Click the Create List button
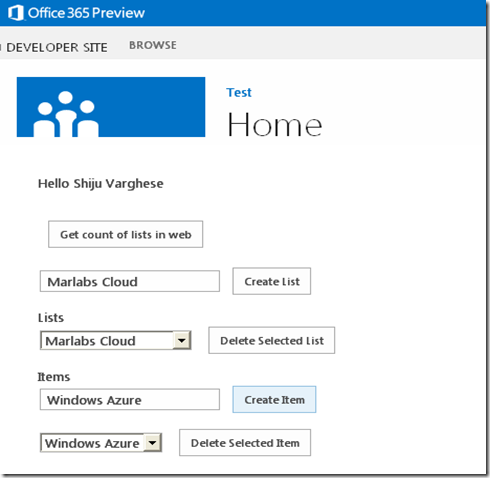Image resolution: width=490 pixels, height=478 pixels. coord(272,281)
